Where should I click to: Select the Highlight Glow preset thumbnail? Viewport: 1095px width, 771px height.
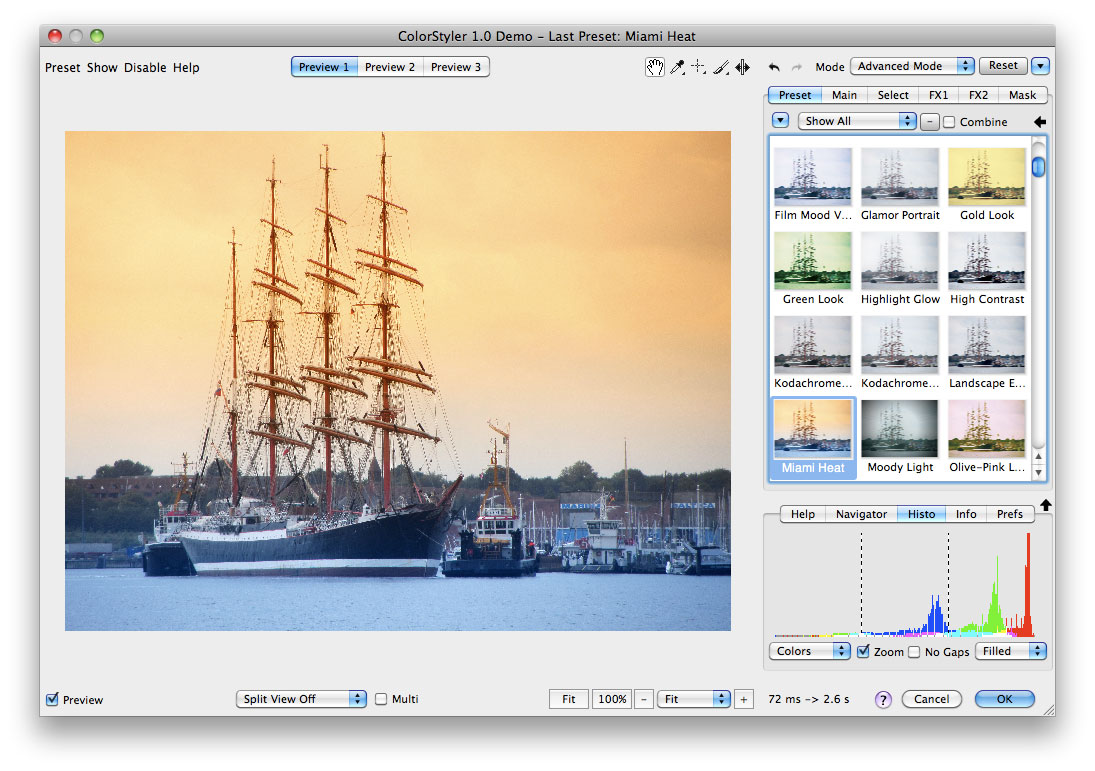[x=899, y=260]
